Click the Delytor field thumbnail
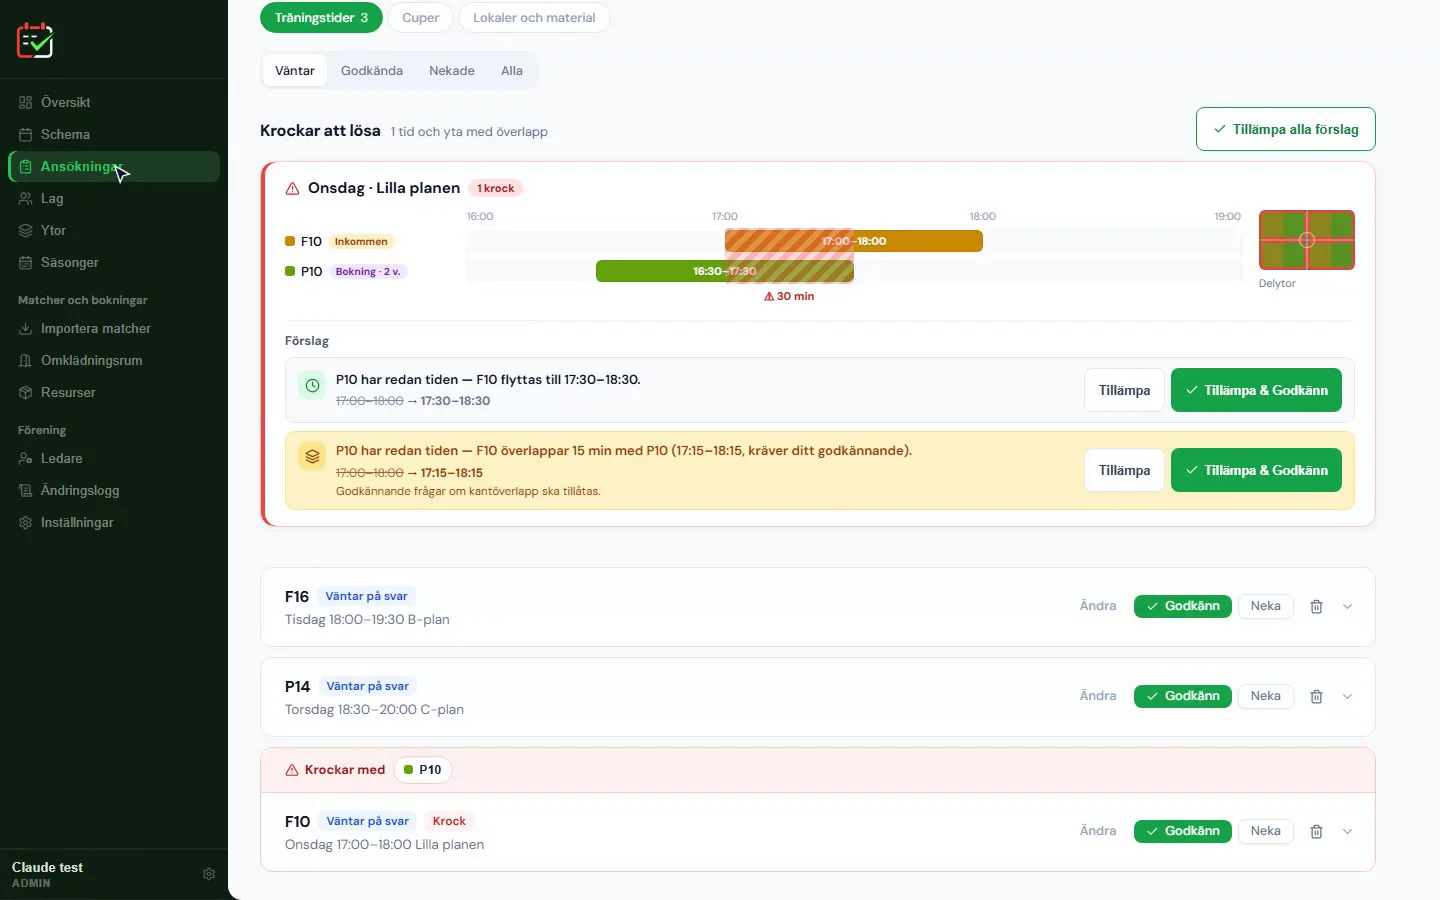 click(x=1307, y=240)
